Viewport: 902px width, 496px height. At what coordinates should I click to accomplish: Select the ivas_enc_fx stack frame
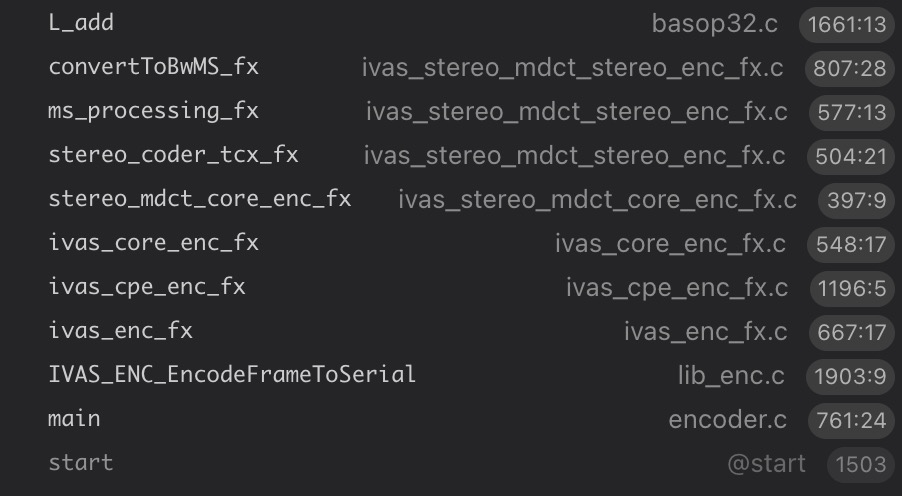pos(120,331)
